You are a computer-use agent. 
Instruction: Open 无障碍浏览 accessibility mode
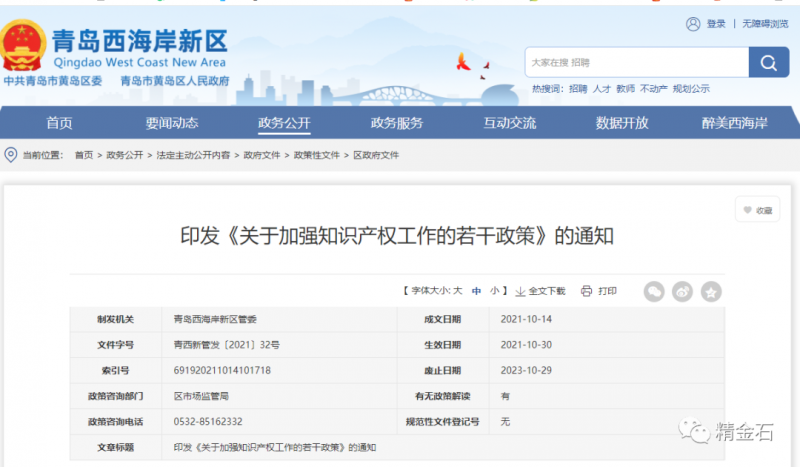click(765, 24)
